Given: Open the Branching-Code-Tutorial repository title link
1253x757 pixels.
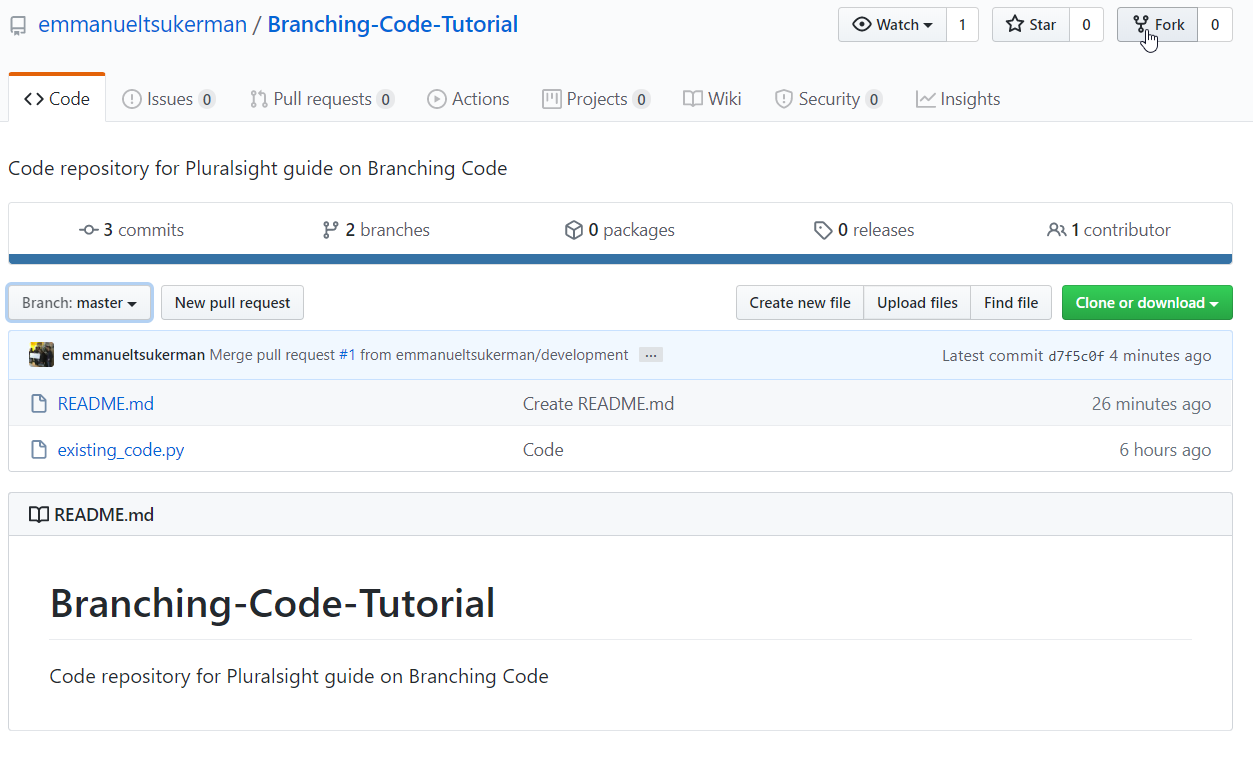Looking at the screenshot, I should coord(393,25).
